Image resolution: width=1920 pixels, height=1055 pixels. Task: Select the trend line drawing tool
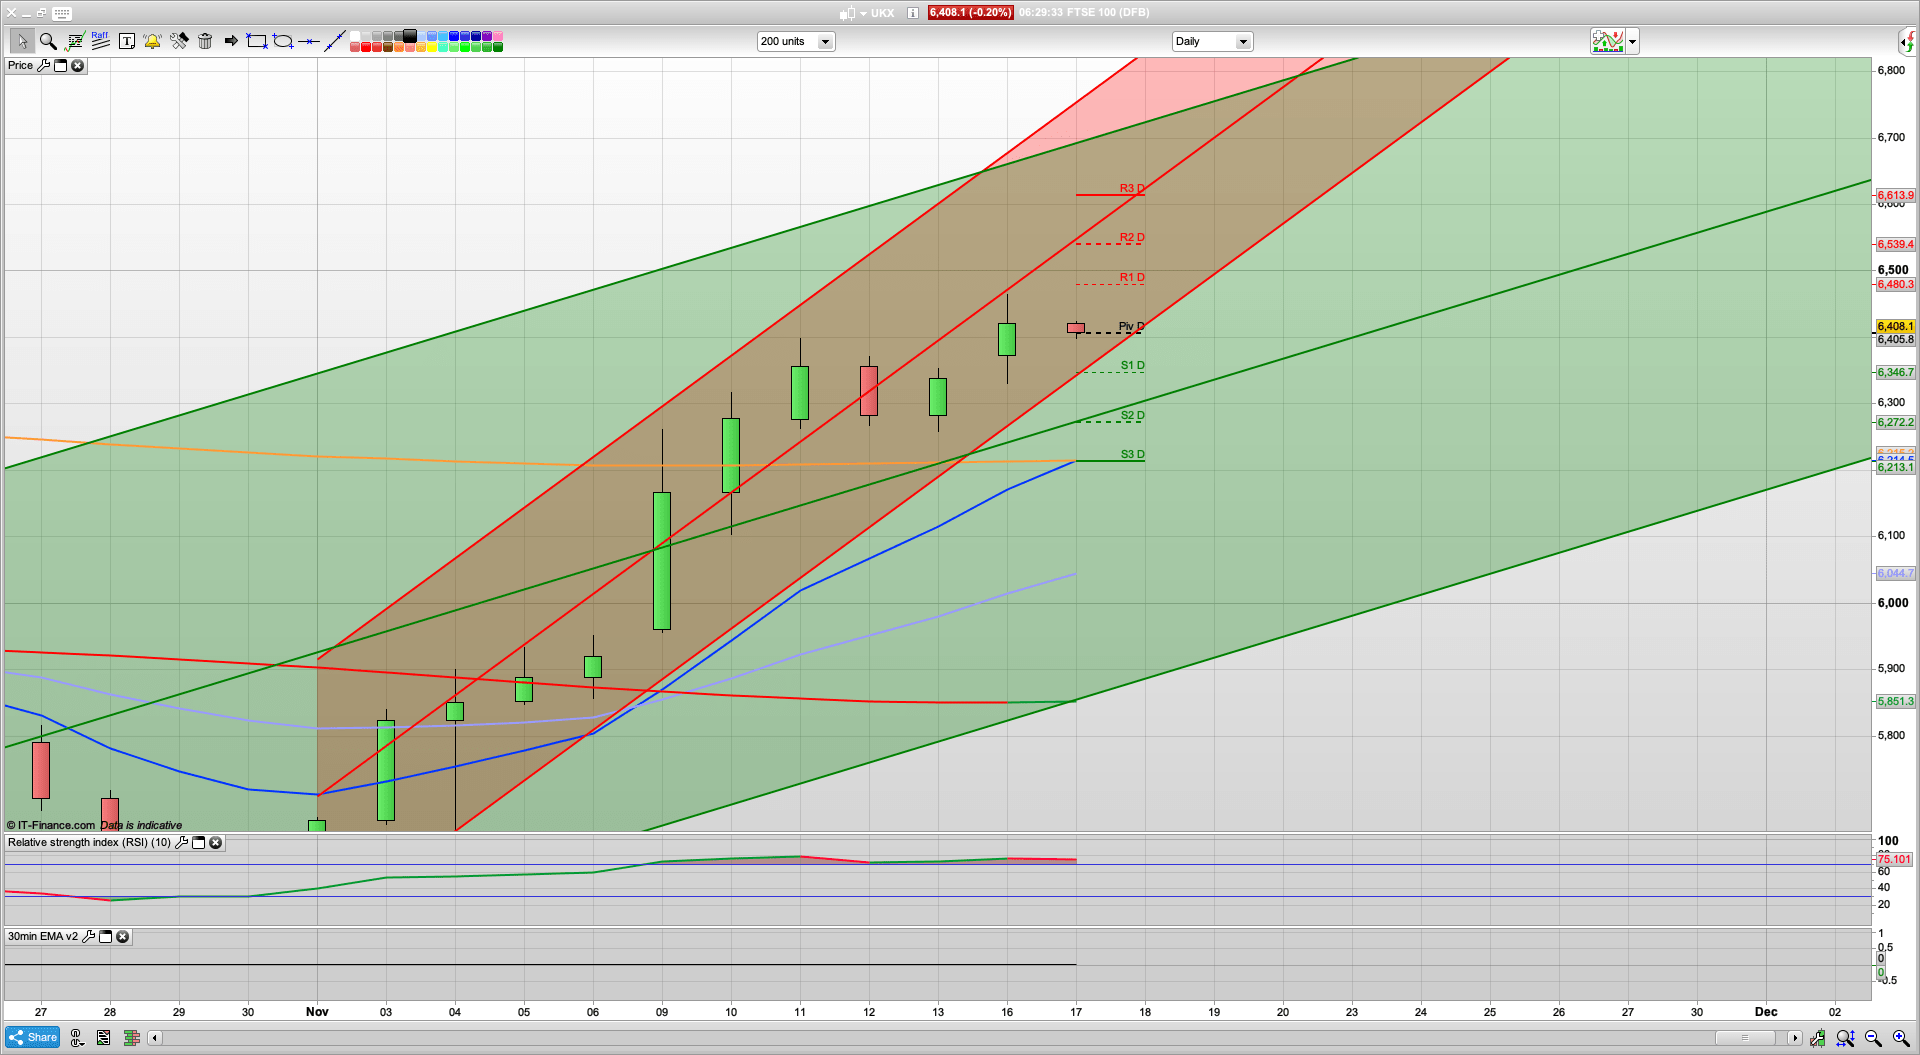pyautogui.click(x=334, y=41)
